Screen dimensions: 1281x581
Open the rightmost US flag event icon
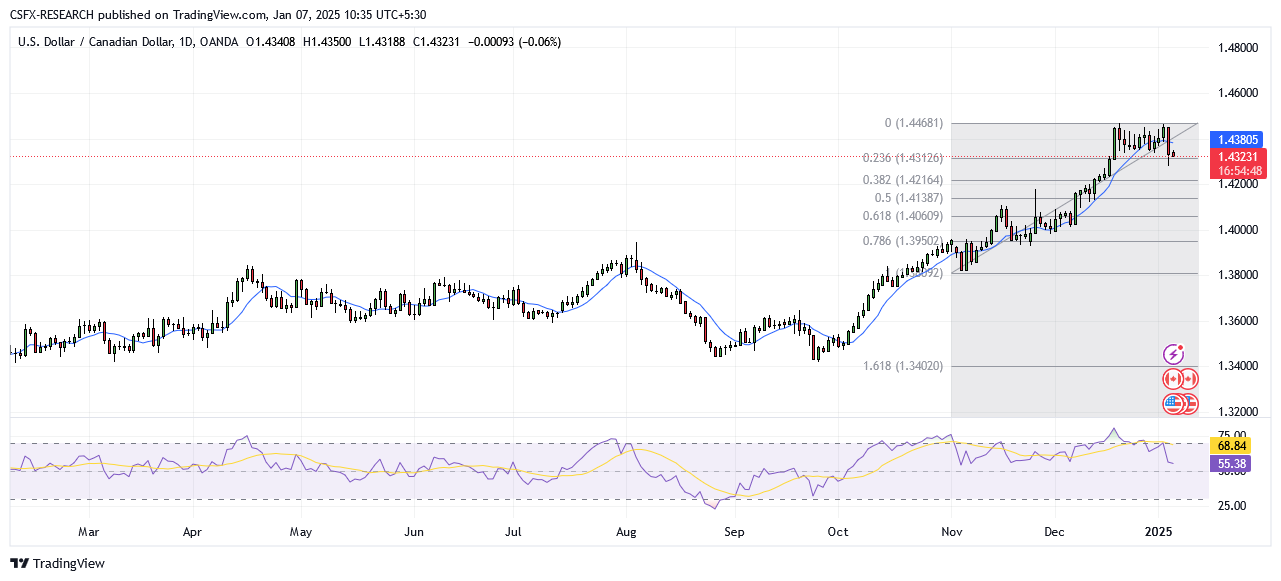click(x=1188, y=404)
